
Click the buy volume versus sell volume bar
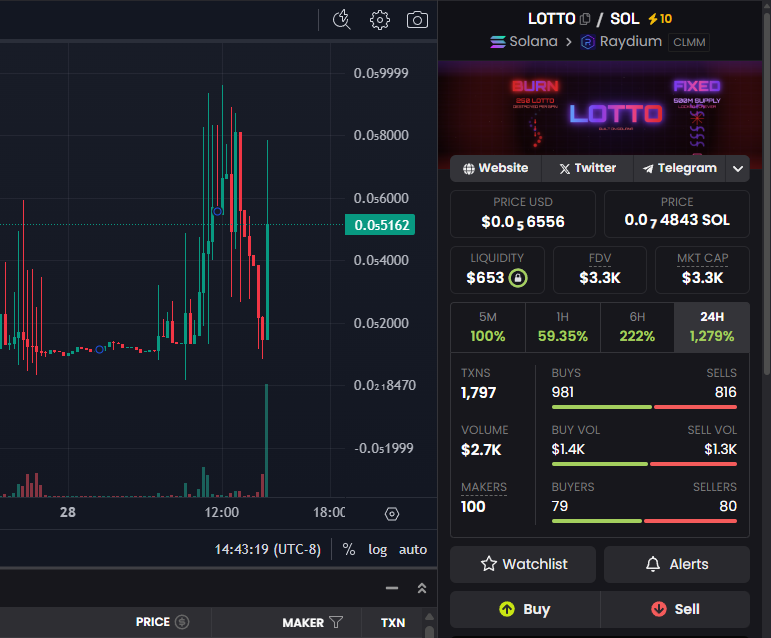(644, 464)
